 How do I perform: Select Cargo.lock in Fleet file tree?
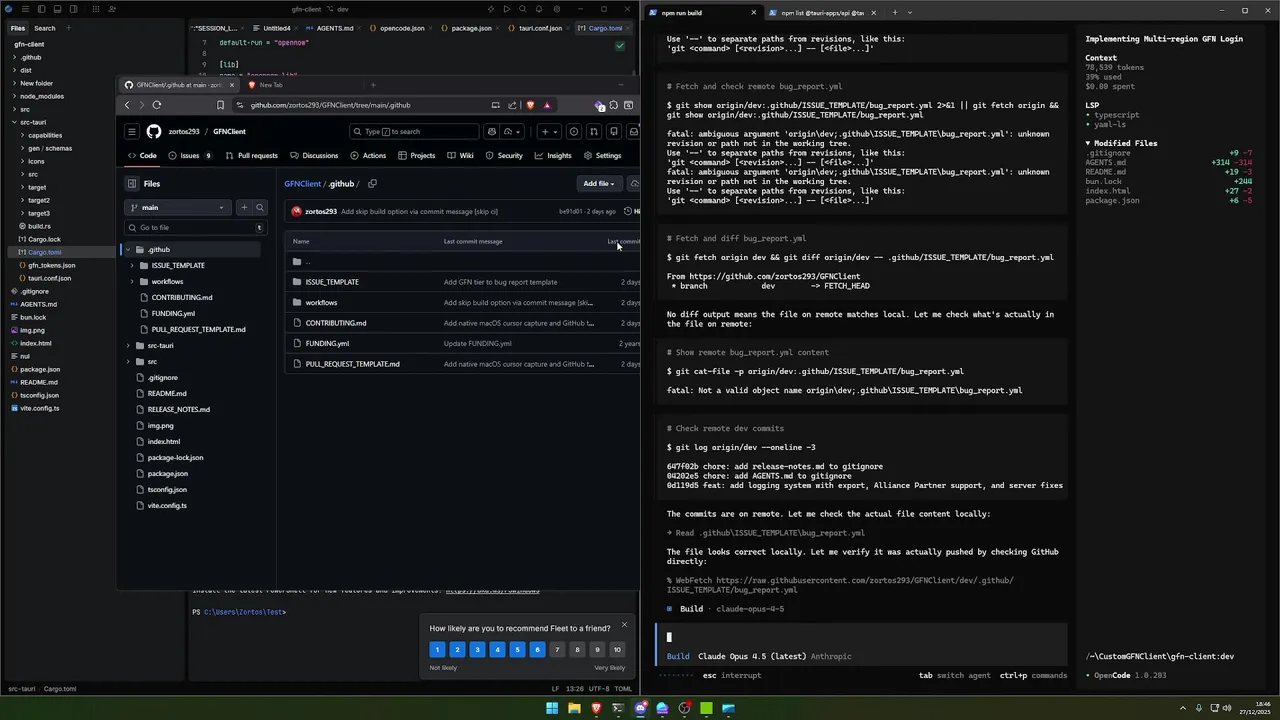click(44, 240)
